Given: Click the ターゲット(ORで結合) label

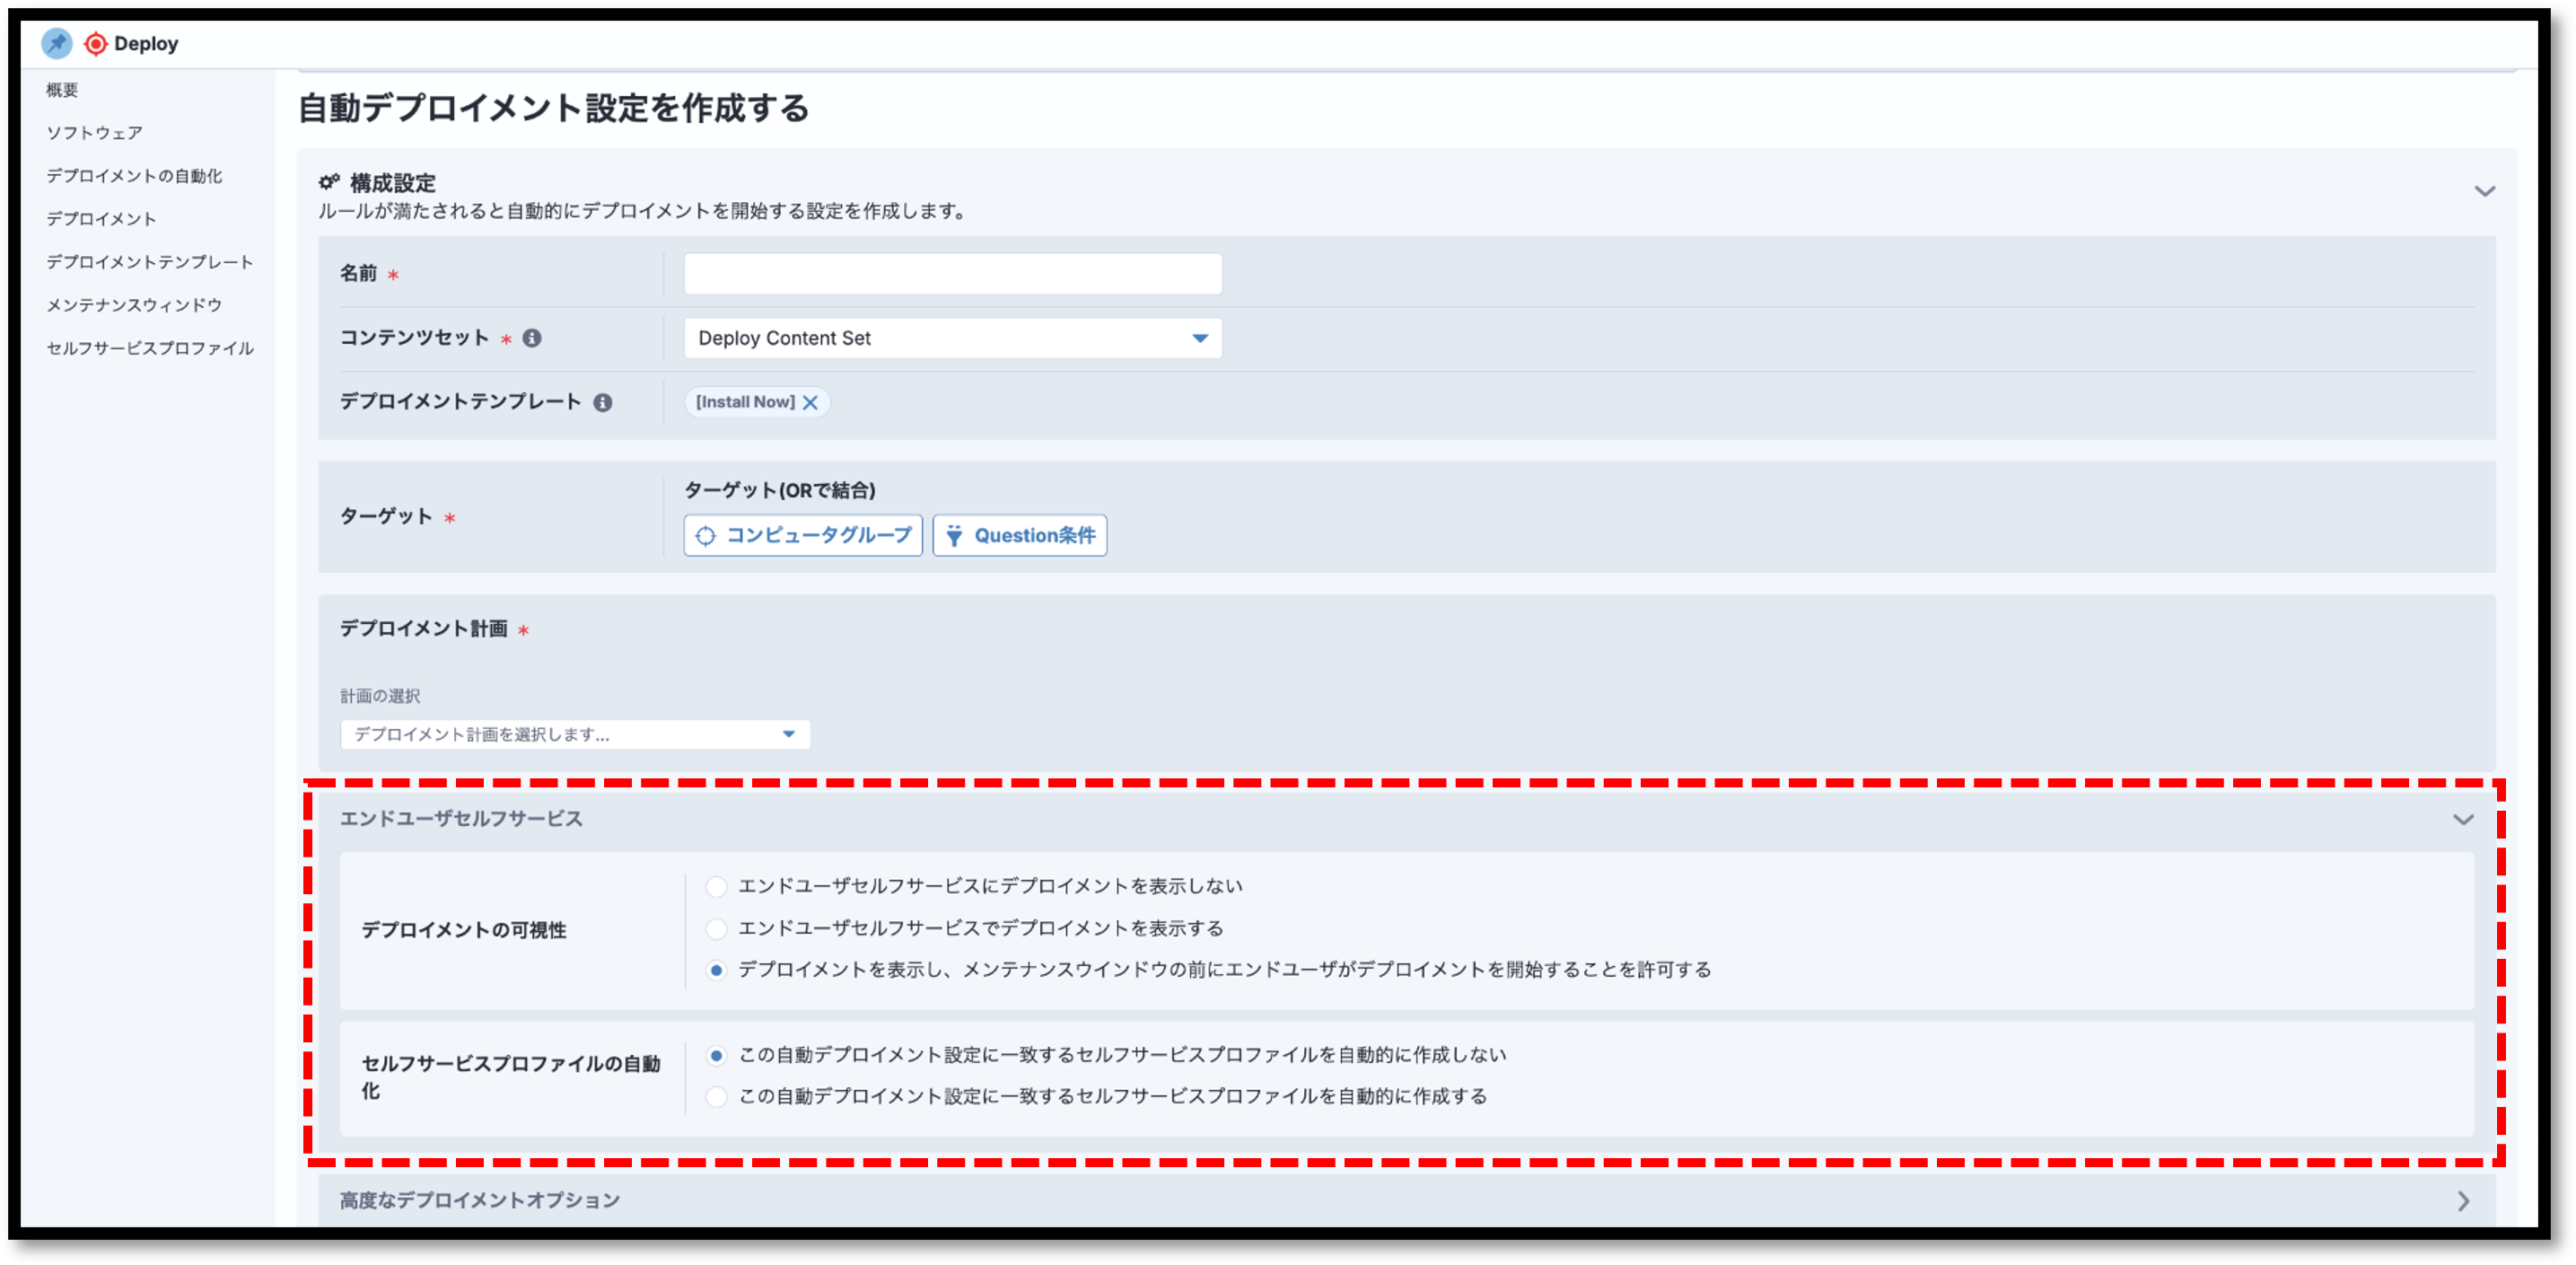Looking at the screenshot, I should 779,490.
